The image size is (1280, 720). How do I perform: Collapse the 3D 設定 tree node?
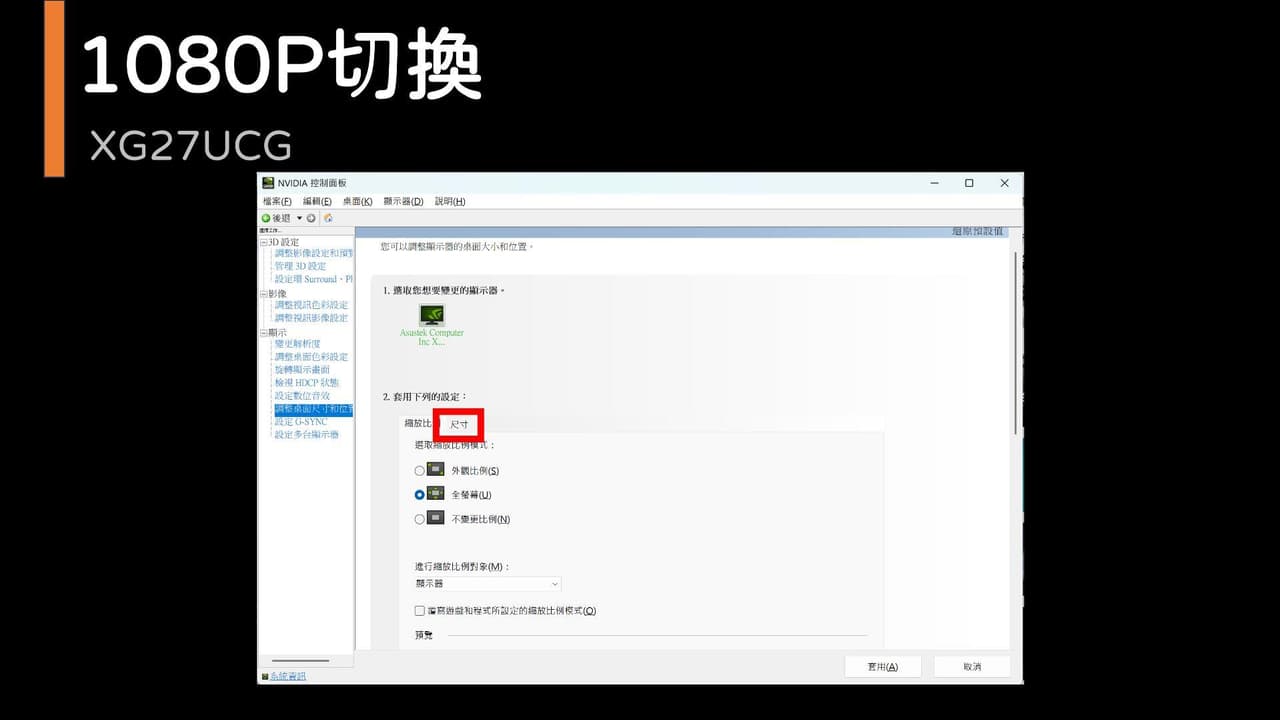pyautogui.click(x=264, y=242)
